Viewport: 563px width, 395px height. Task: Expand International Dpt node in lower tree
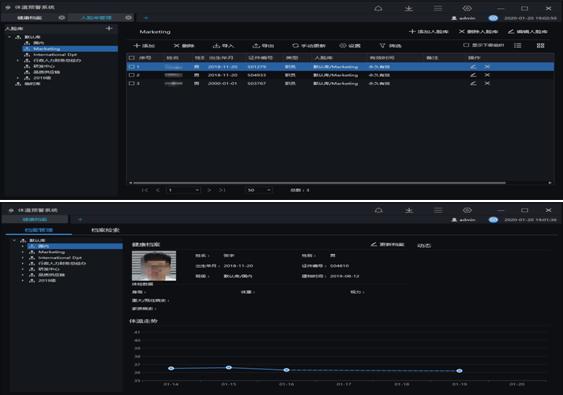click(x=23, y=258)
